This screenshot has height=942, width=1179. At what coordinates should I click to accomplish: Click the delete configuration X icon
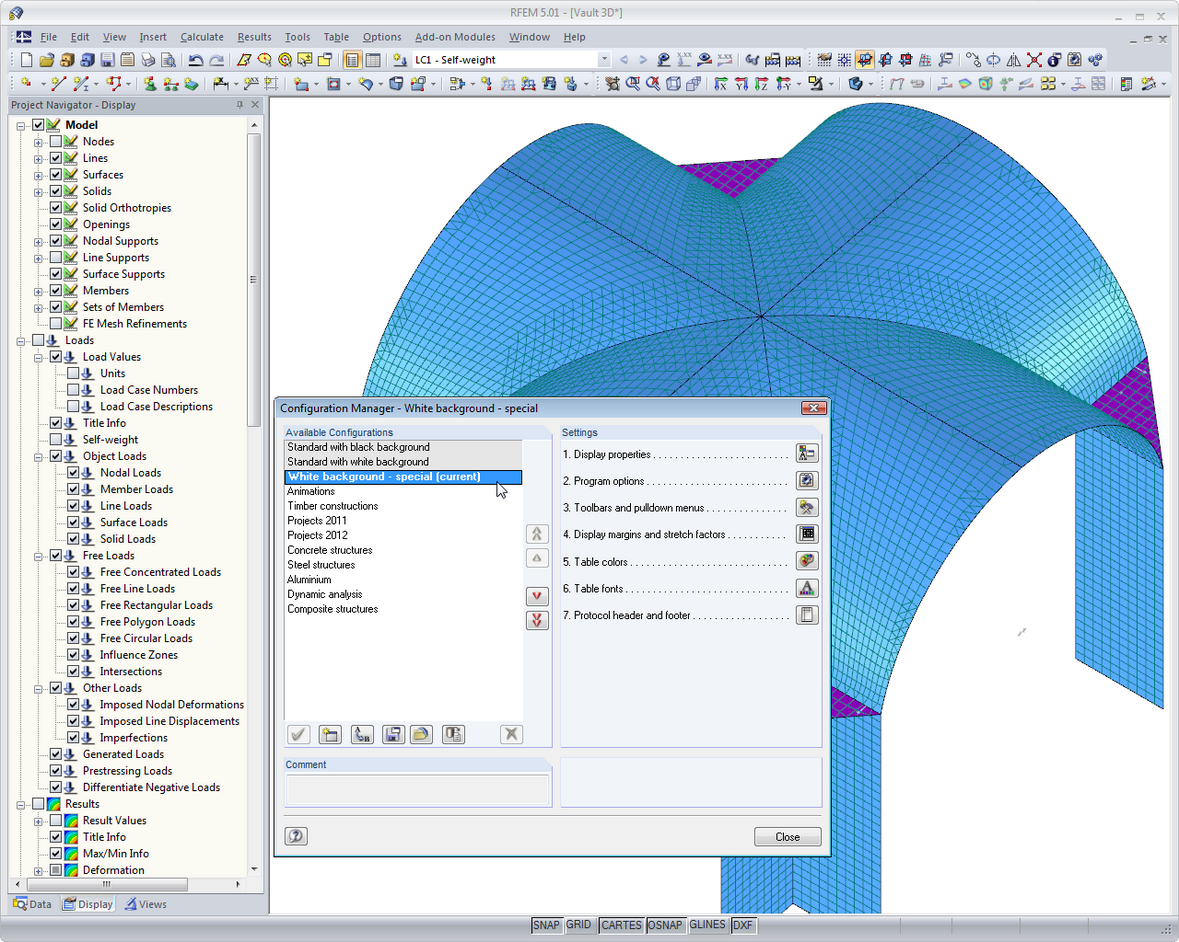[511, 735]
